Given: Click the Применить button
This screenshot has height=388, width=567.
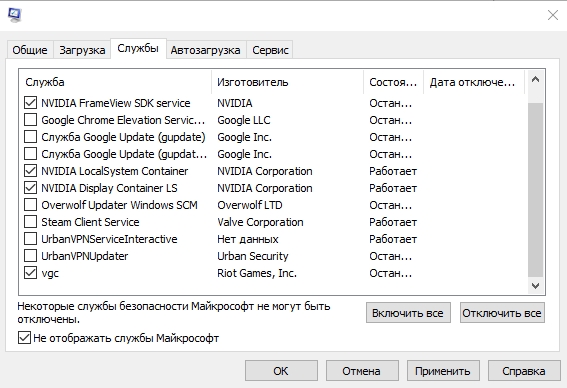Looking at the screenshot, I should pos(443,371).
